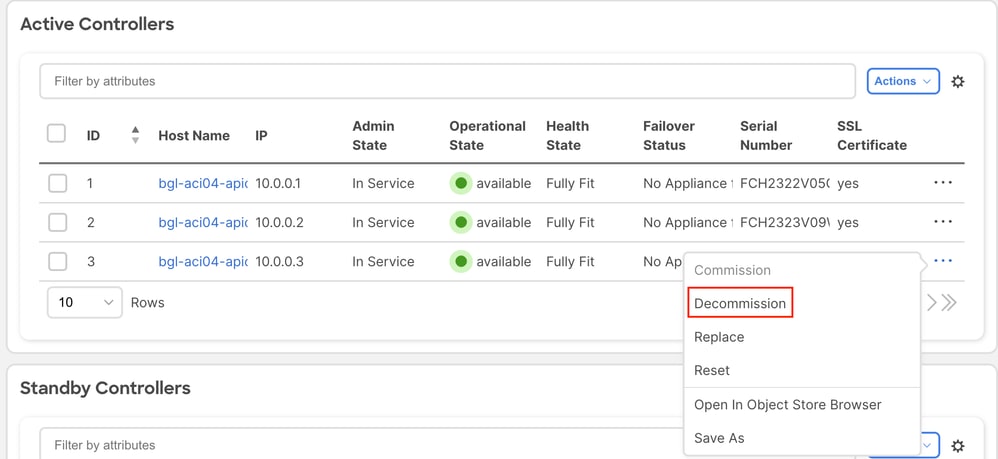Image resolution: width=998 pixels, height=459 pixels.
Task: Focus the Active Controllers filter by attributes field
Action: pos(447,81)
